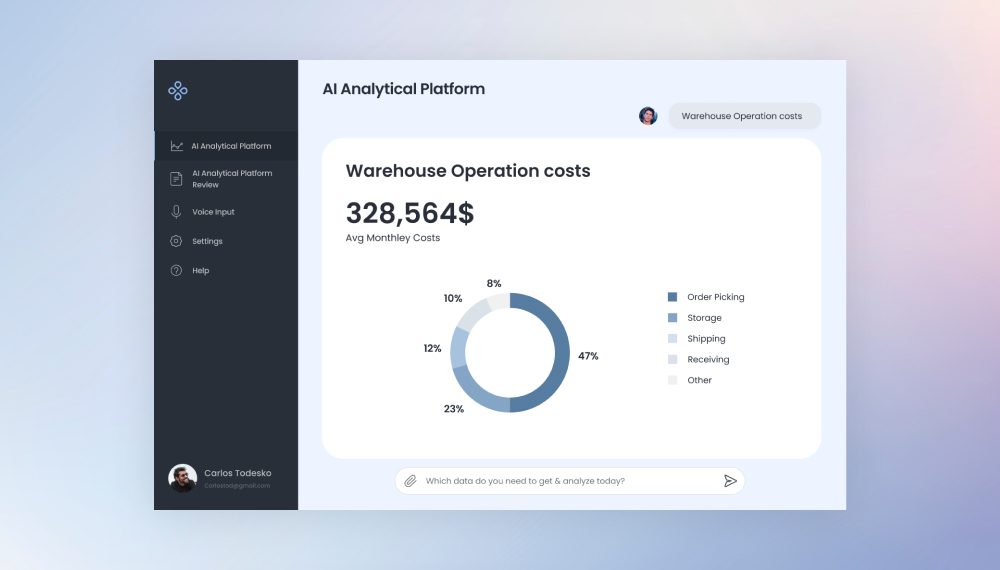Open AI Analytical Platform Review menu item
The width and height of the screenshot is (1000, 570).
226,179
